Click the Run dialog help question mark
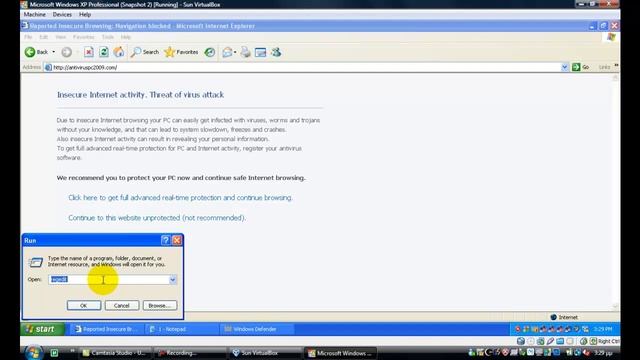The image size is (640, 360). [x=165, y=240]
